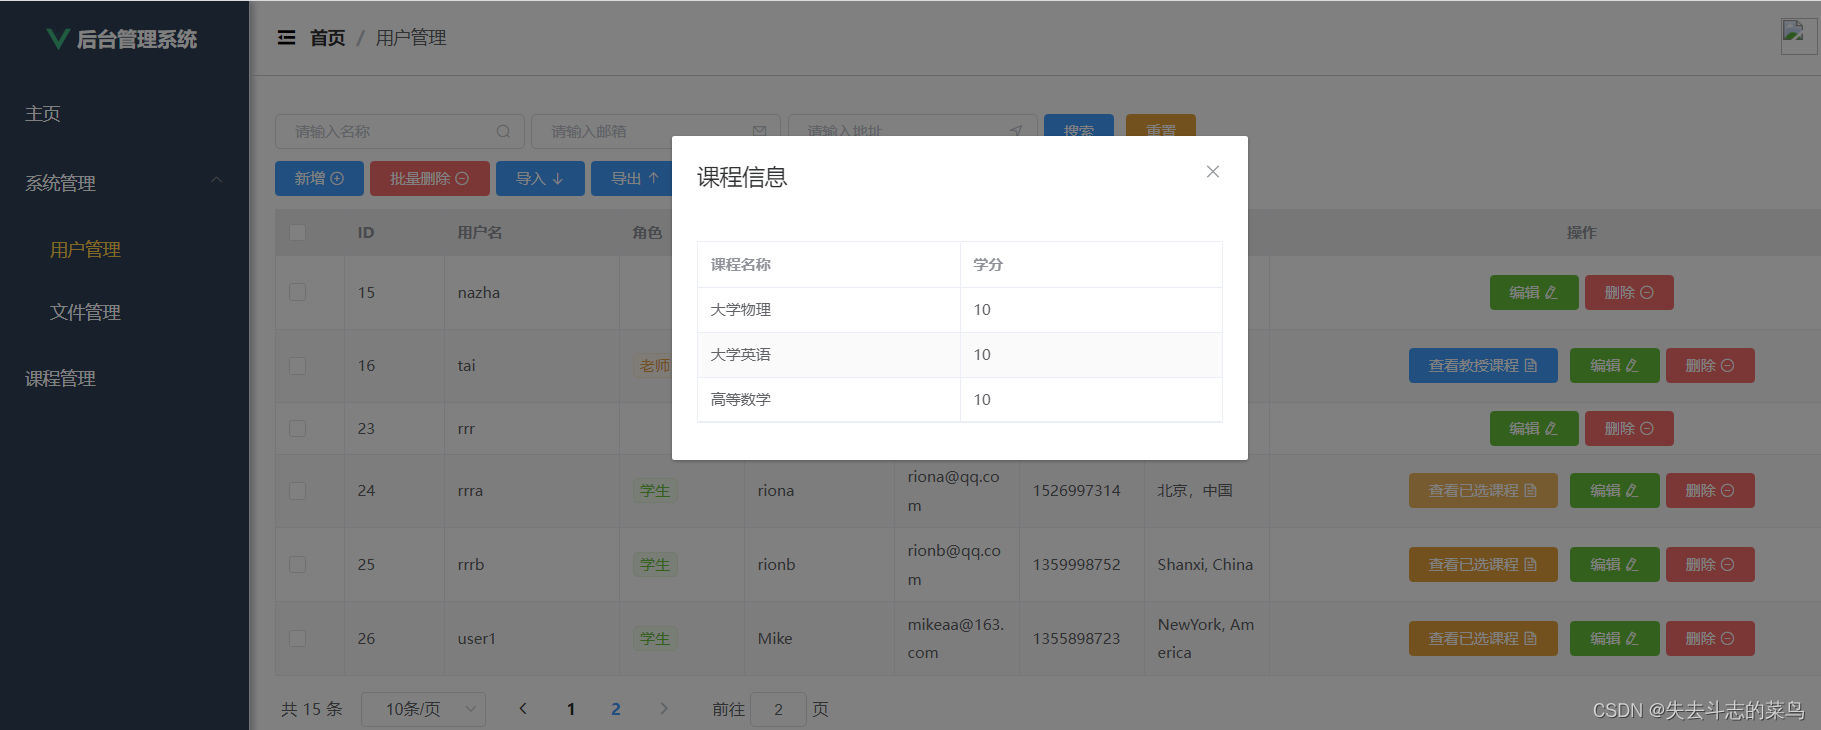Click 删除 for user rrr
This screenshot has height=730, width=1821.
1629,429
